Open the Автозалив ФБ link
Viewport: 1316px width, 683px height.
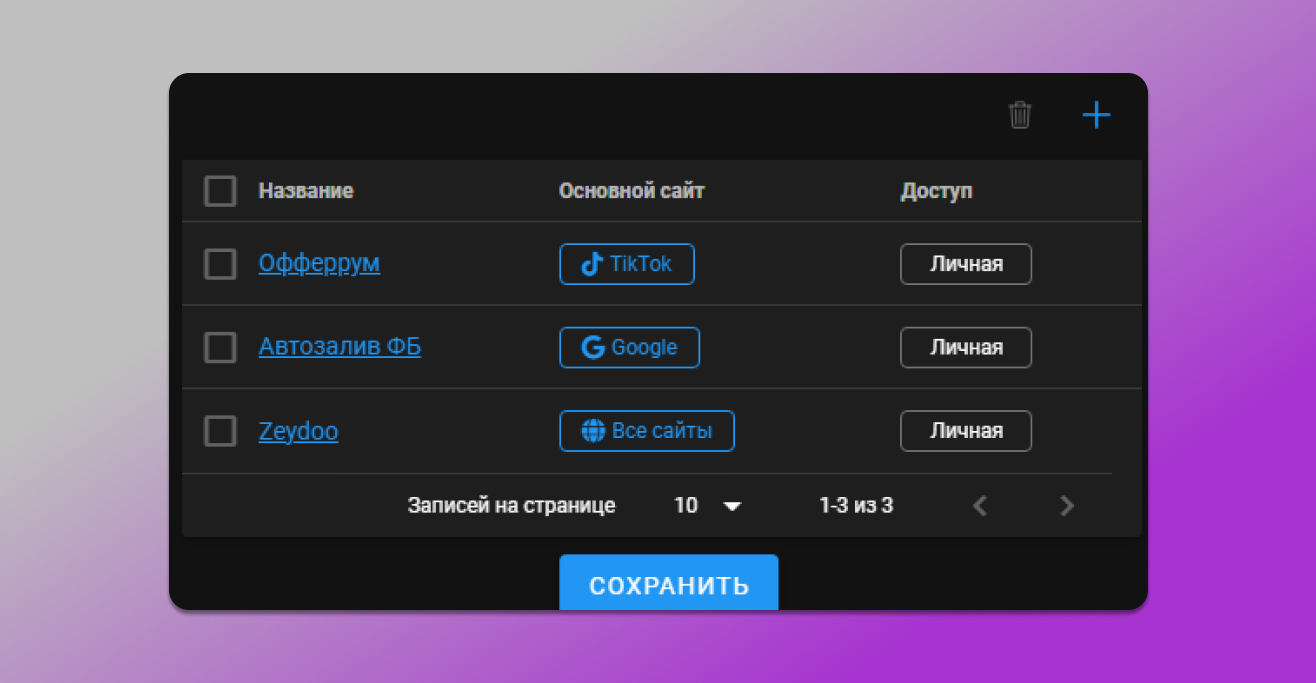[x=339, y=346]
